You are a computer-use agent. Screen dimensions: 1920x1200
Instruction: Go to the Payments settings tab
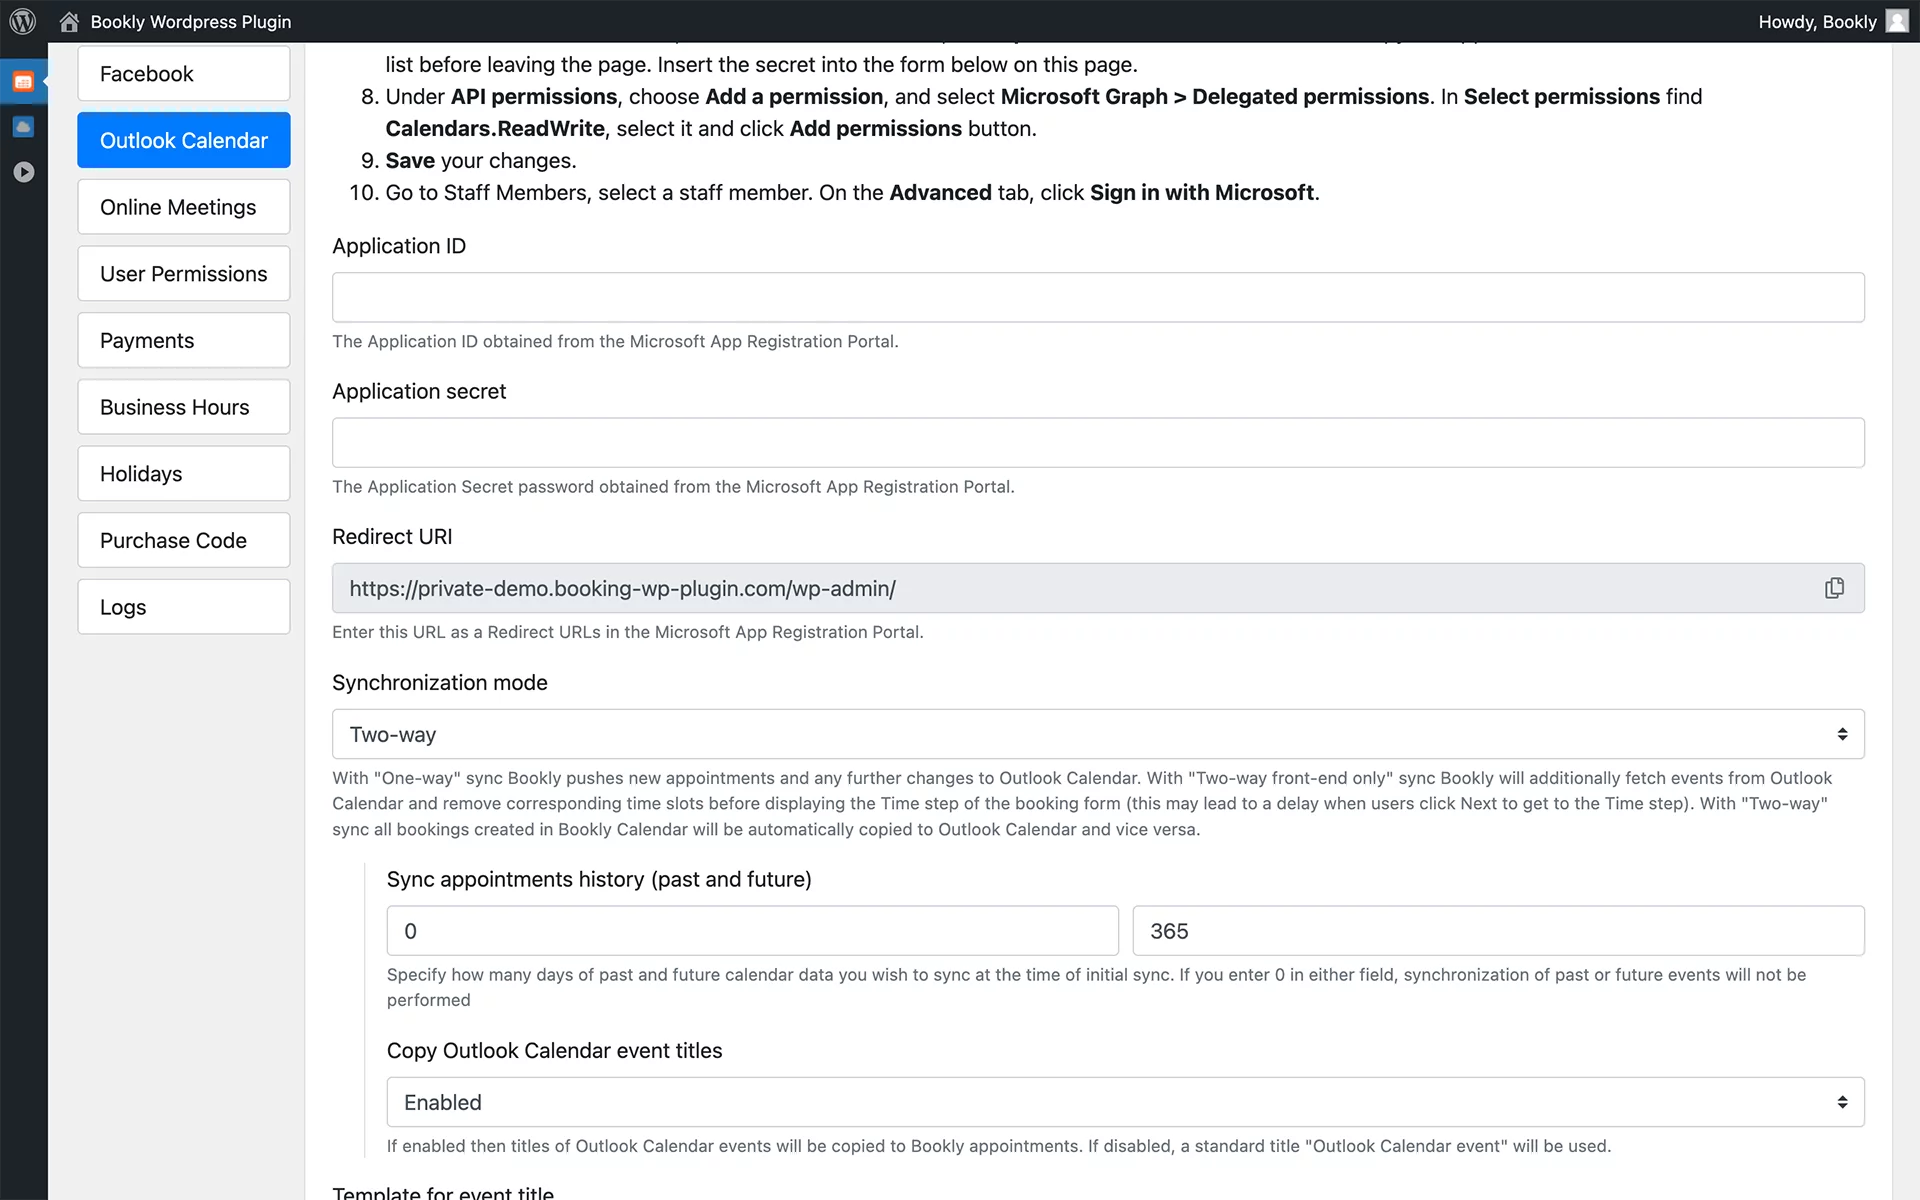(x=184, y=340)
